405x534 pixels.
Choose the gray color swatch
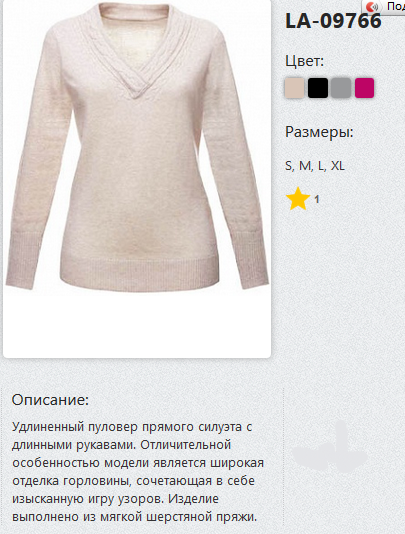(x=341, y=88)
